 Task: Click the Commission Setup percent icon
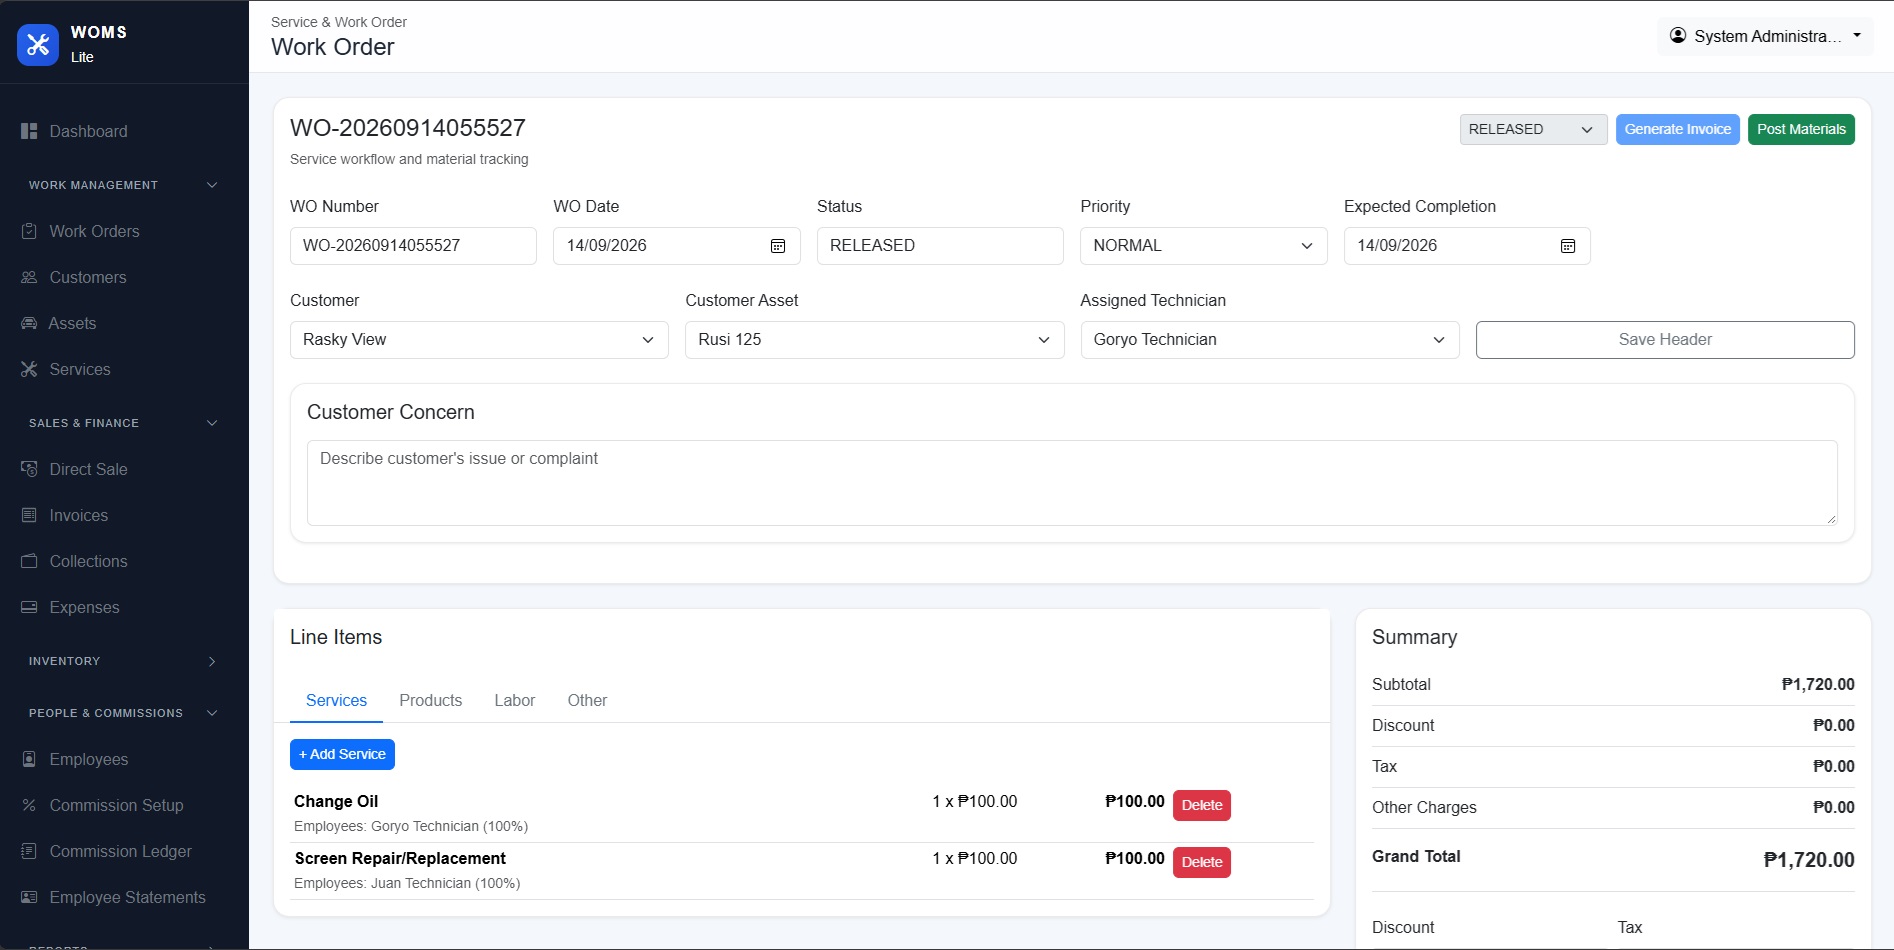tap(29, 805)
